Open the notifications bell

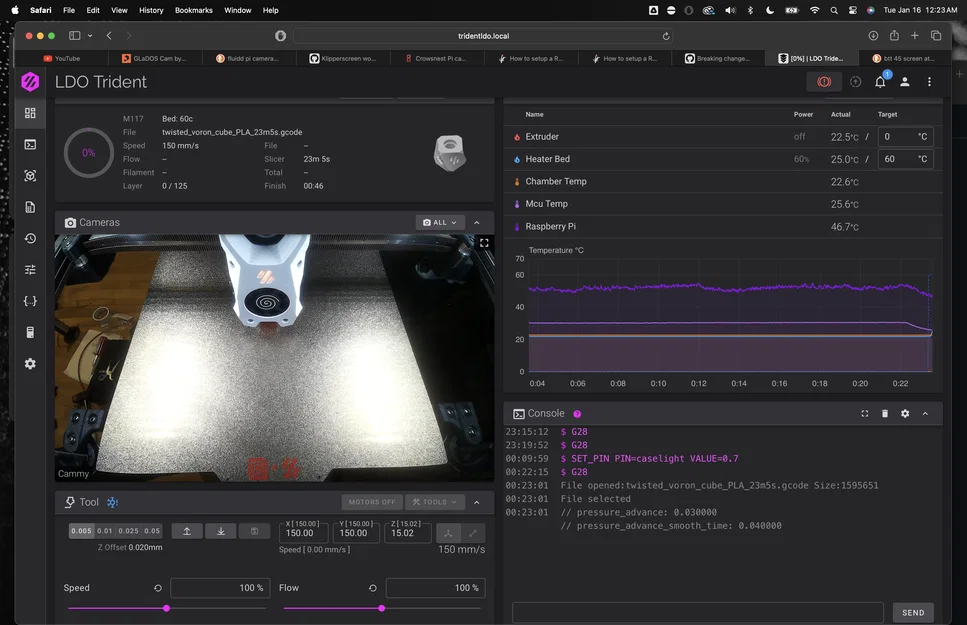881,81
